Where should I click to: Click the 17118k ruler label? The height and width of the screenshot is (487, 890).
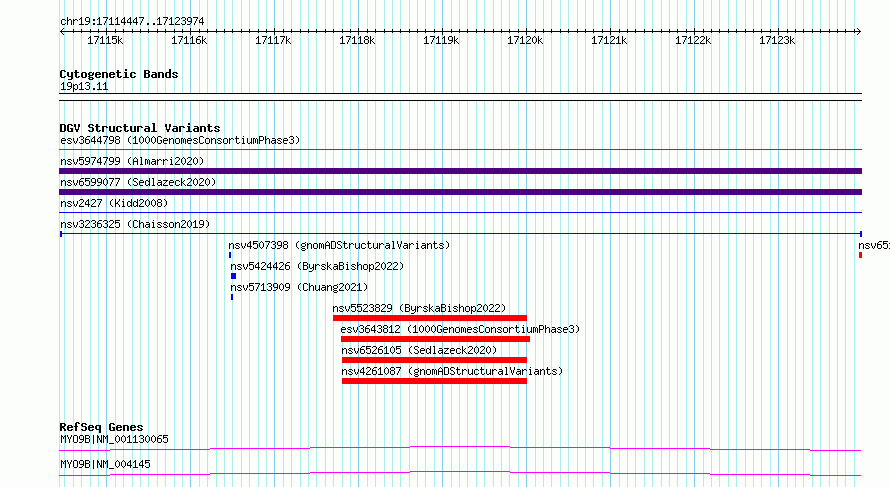click(x=357, y=40)
